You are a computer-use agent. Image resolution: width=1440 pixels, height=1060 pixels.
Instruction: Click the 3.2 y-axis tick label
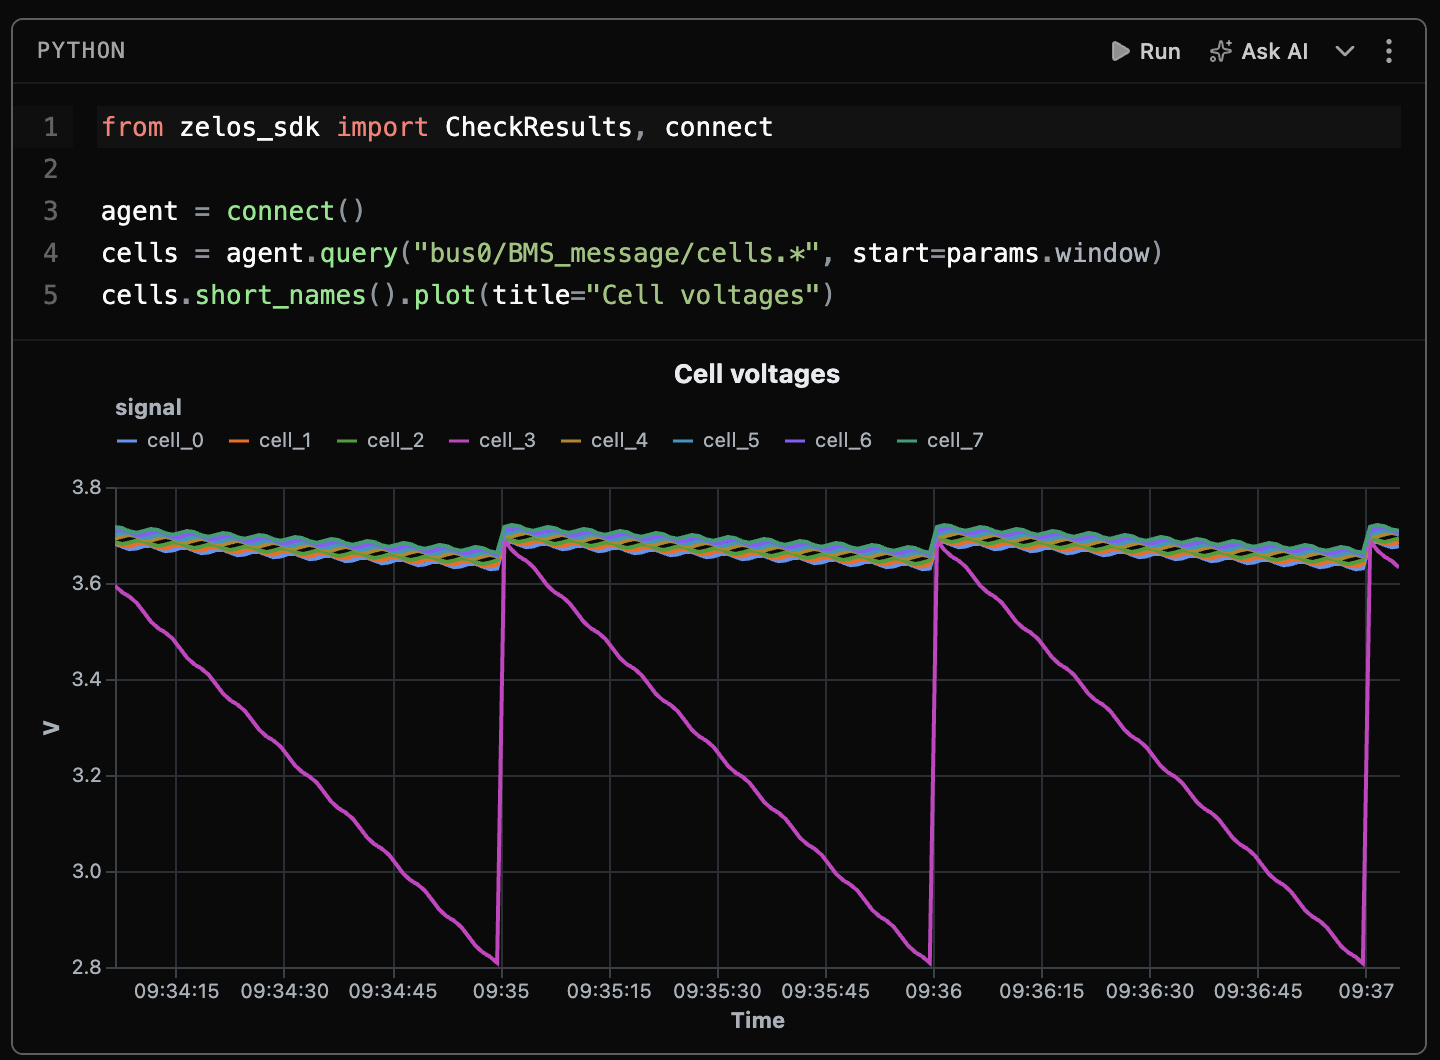pyautogui.click(x=87, y=775)
